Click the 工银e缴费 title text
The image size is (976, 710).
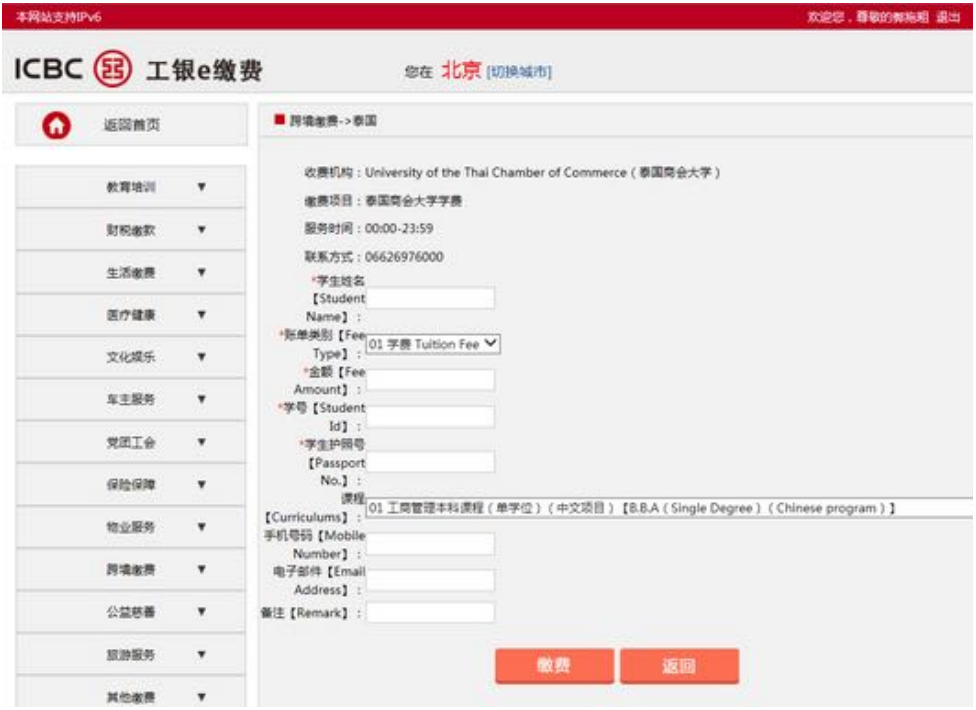tap(205, 70)
